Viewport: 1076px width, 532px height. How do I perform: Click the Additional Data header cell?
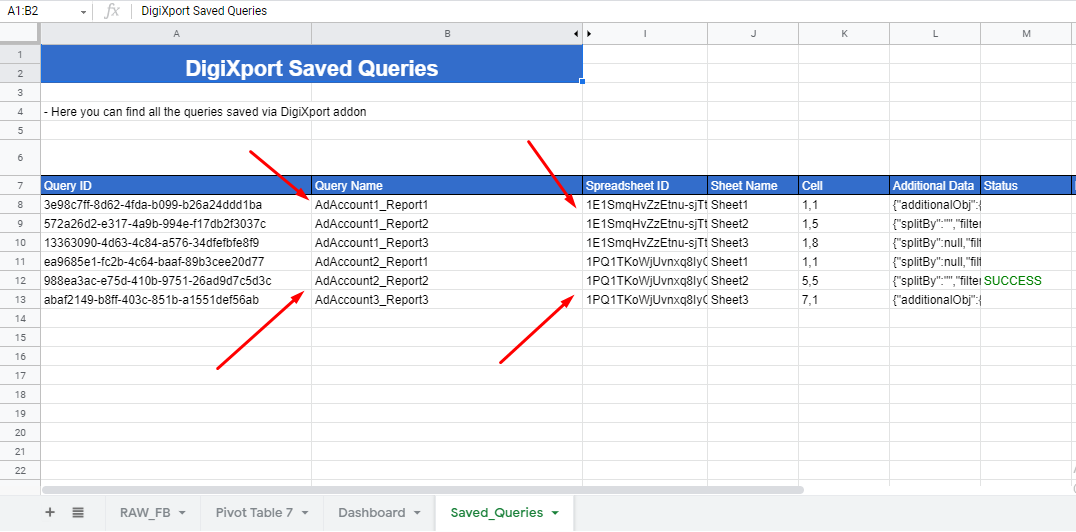[935, 185]
